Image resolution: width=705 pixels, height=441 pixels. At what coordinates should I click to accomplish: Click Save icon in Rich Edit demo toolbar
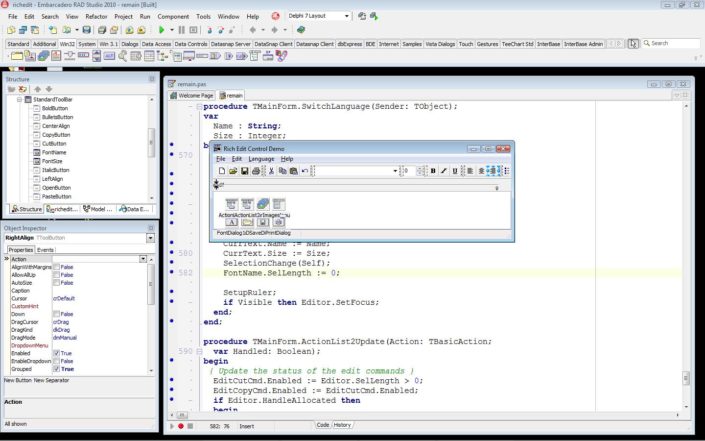[x=243, y=171]
